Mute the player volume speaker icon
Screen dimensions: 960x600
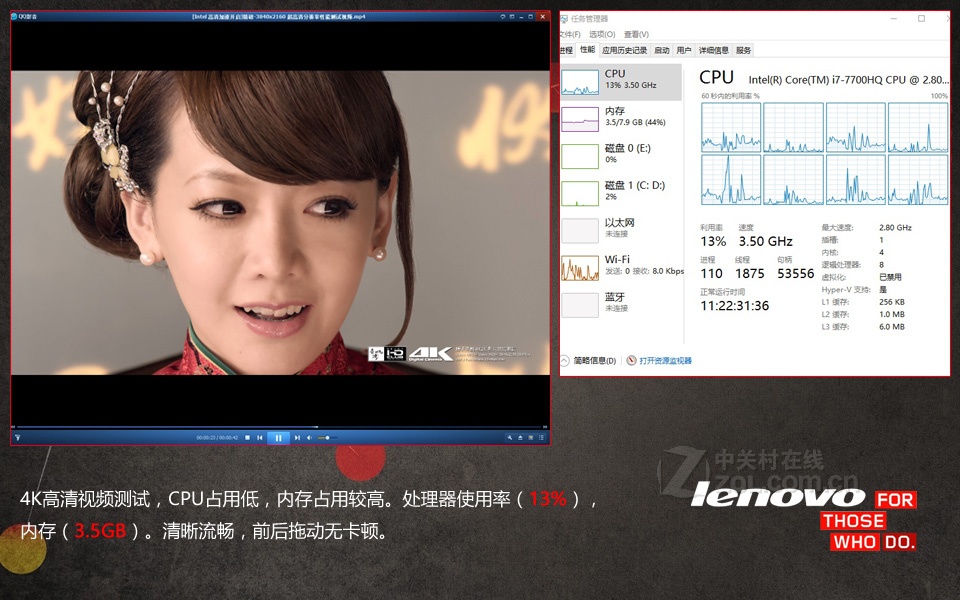pyautogui.click(x=310, y=437)
